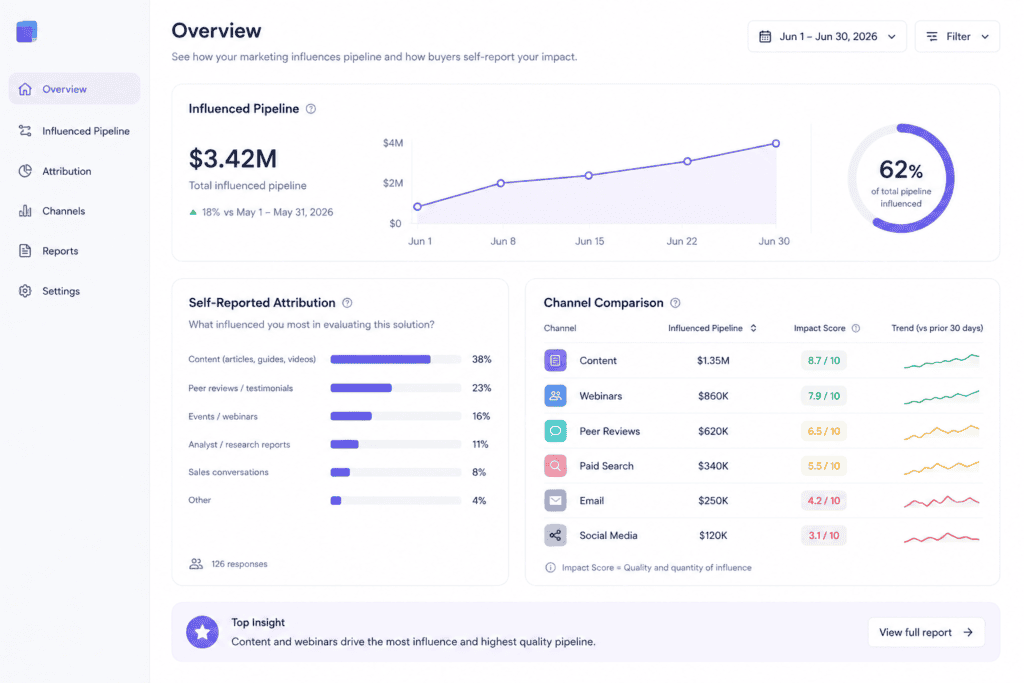
Task: Click the Overview home icon
Action: [25, 89]
